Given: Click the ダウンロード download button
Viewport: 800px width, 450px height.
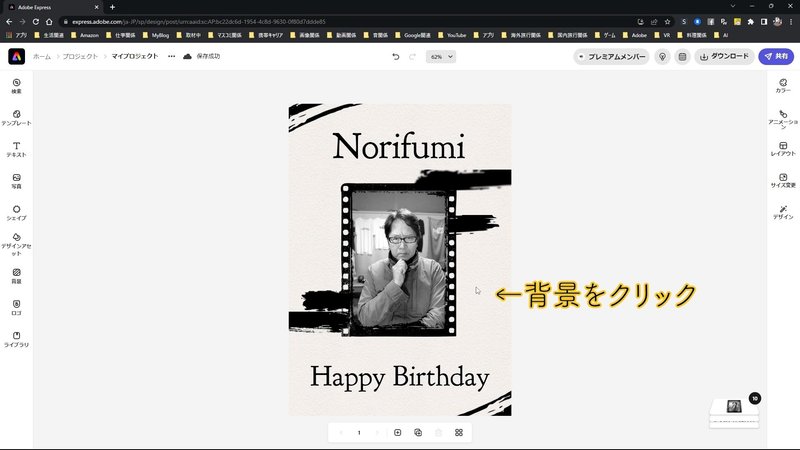Looking at the screenshot, I should (x=724, y=57).
